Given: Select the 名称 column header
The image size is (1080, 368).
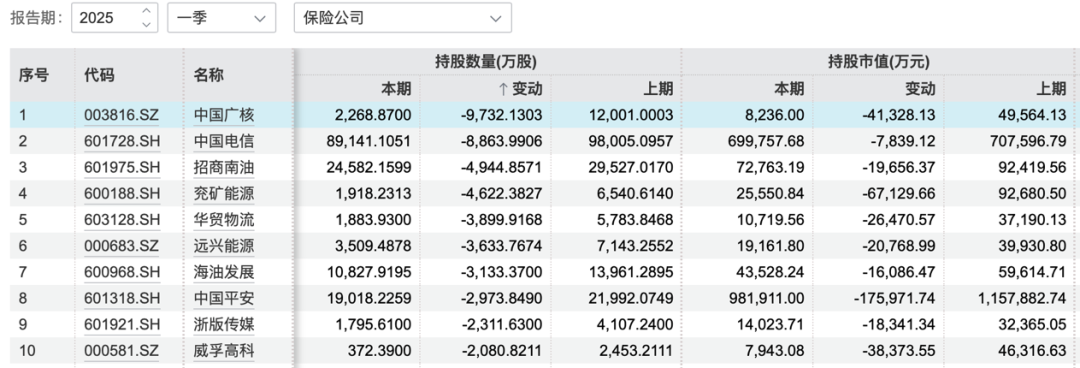Looking at the screenshot, I should (209, 75).
